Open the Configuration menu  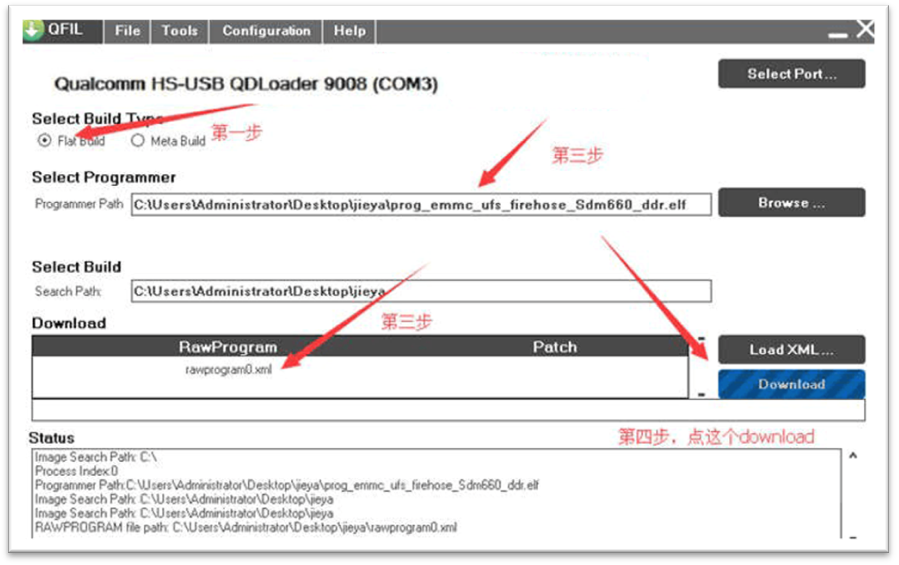pos(266,31)
